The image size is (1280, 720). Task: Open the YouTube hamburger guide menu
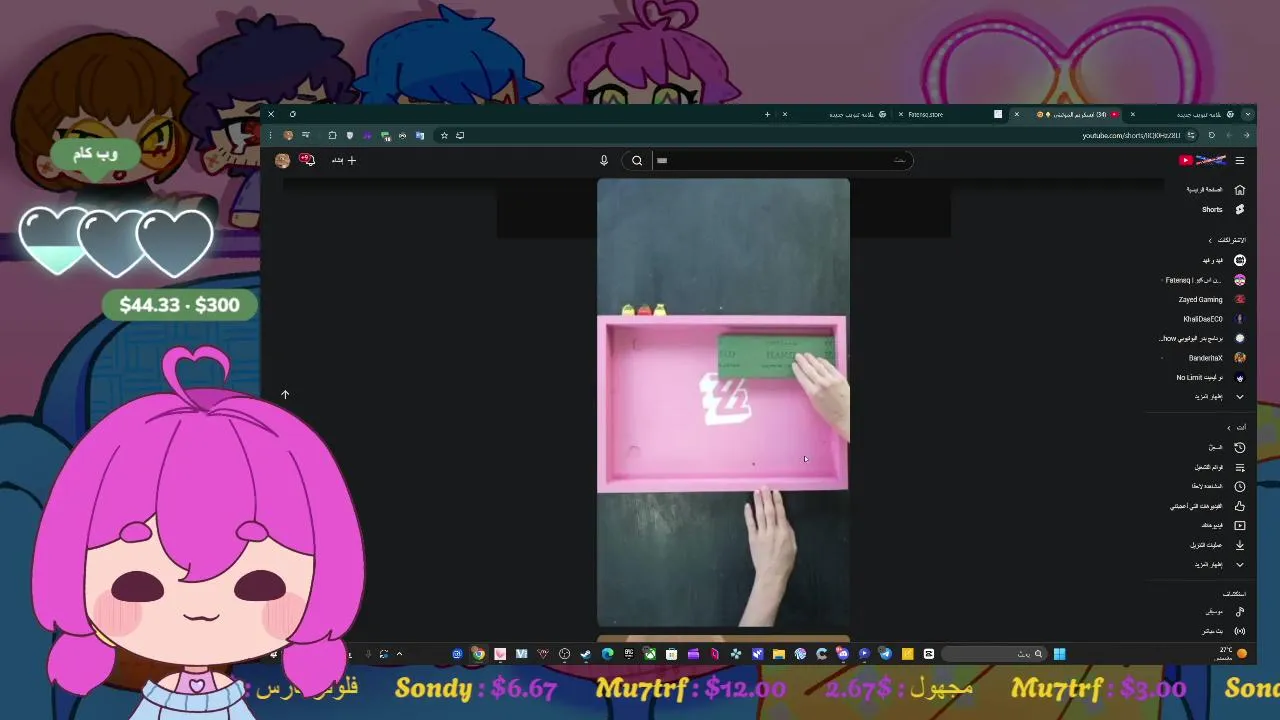1240,160
